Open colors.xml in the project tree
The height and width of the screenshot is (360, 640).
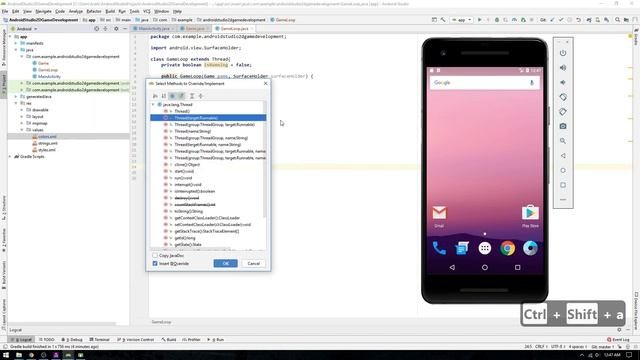click(x=47, y=137)
